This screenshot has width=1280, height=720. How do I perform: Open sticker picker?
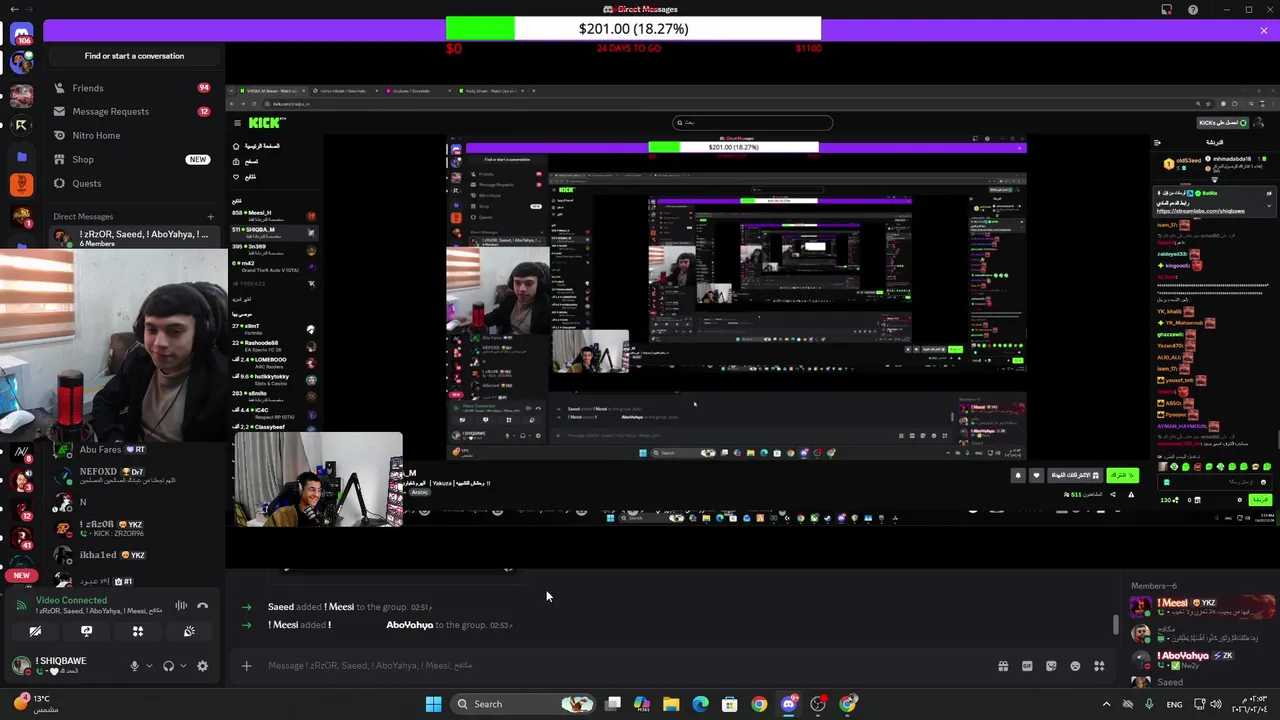(1051, 666)
